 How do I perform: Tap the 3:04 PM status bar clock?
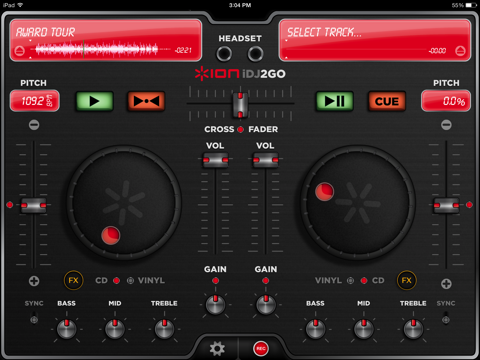[x=240, y=5]
